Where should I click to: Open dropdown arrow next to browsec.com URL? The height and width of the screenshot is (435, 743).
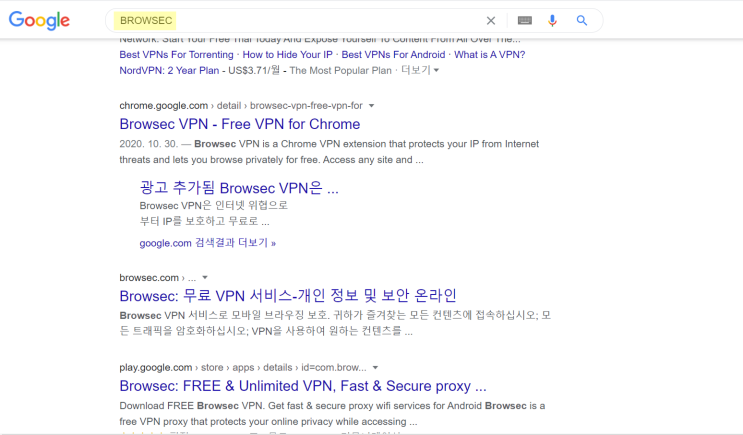(x=205, y=278)
